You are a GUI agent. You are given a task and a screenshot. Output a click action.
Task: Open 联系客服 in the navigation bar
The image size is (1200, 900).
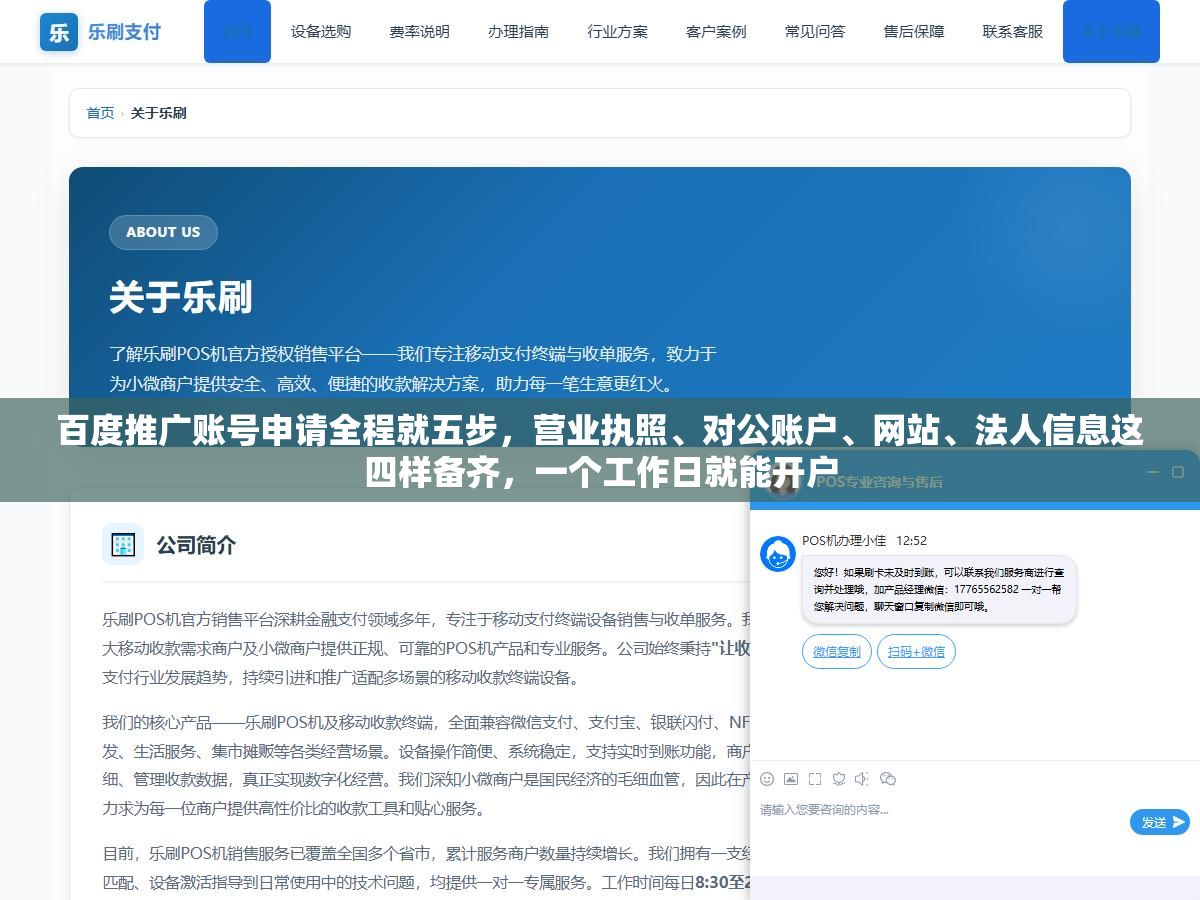click(1012, 31)
